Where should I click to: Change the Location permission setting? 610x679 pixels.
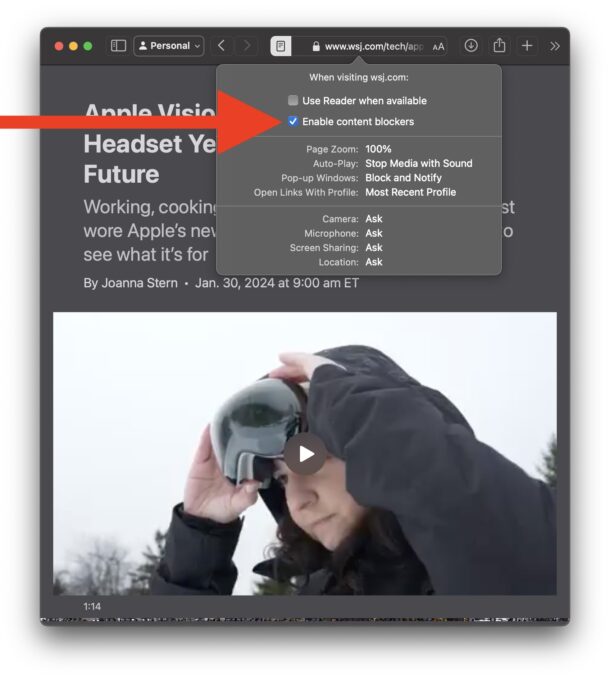[x=374, y=262]
